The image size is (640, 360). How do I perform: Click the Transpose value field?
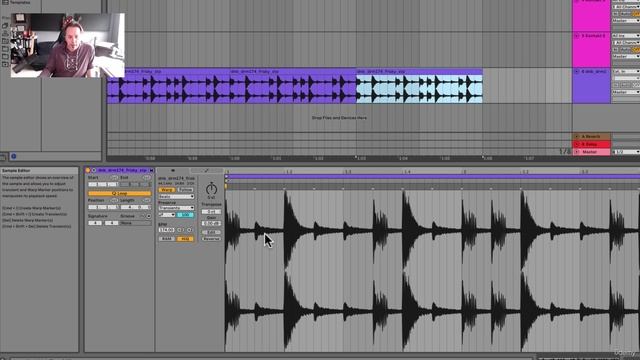tap(211, 211)
